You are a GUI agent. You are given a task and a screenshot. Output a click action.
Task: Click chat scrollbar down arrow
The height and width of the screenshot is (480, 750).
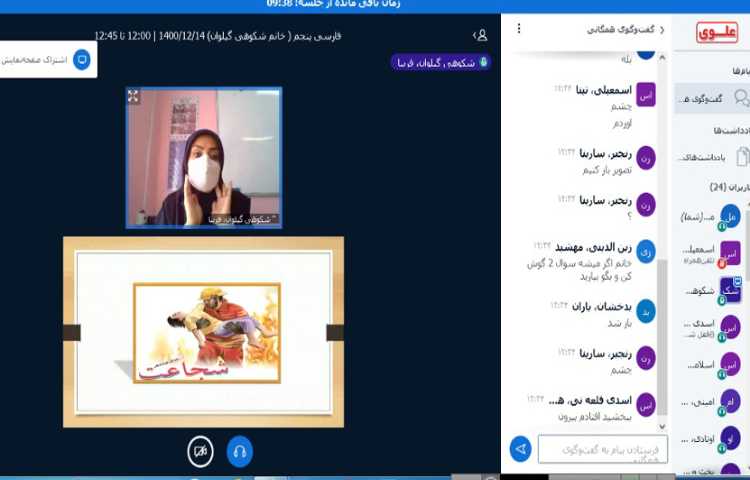coord(662,426)
